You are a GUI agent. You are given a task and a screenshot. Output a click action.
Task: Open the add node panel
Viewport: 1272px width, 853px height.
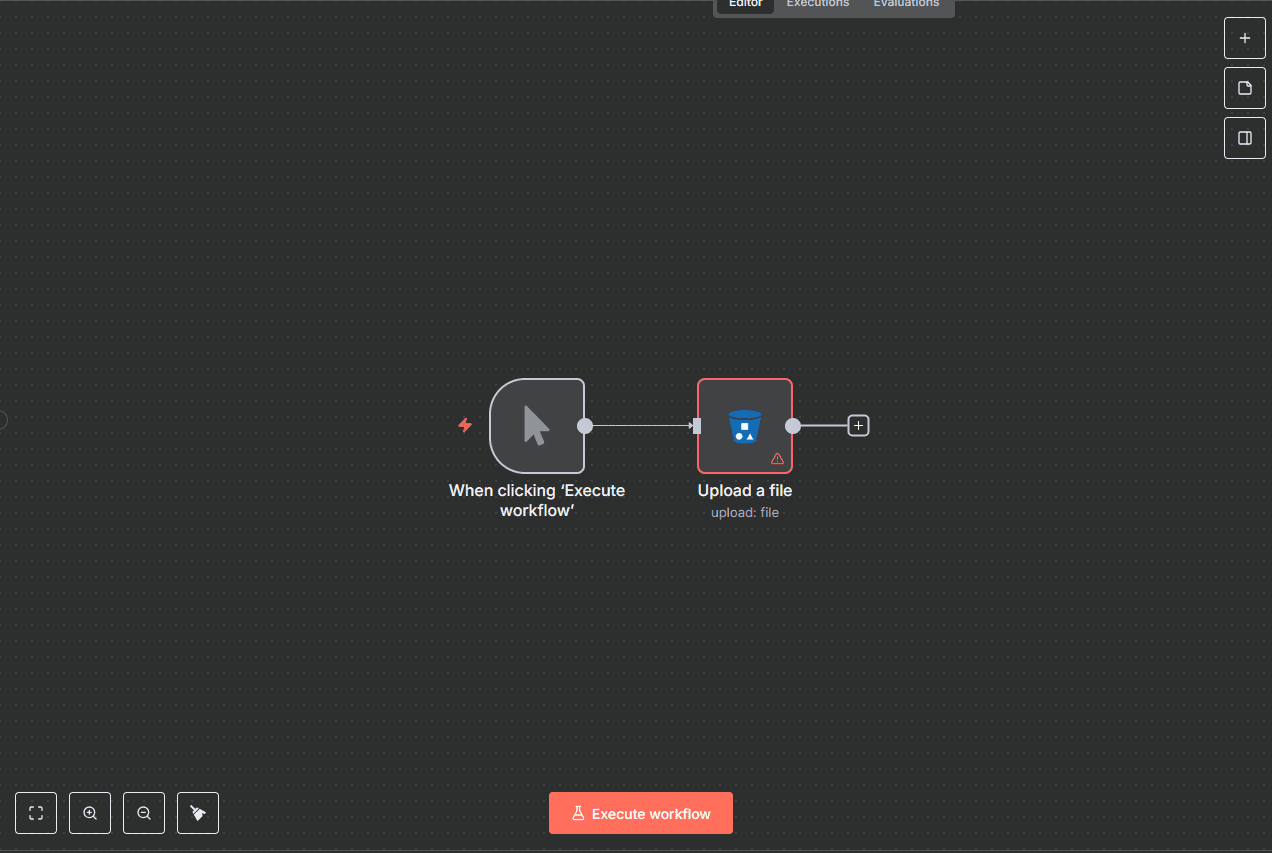(x=1244, y=38)
